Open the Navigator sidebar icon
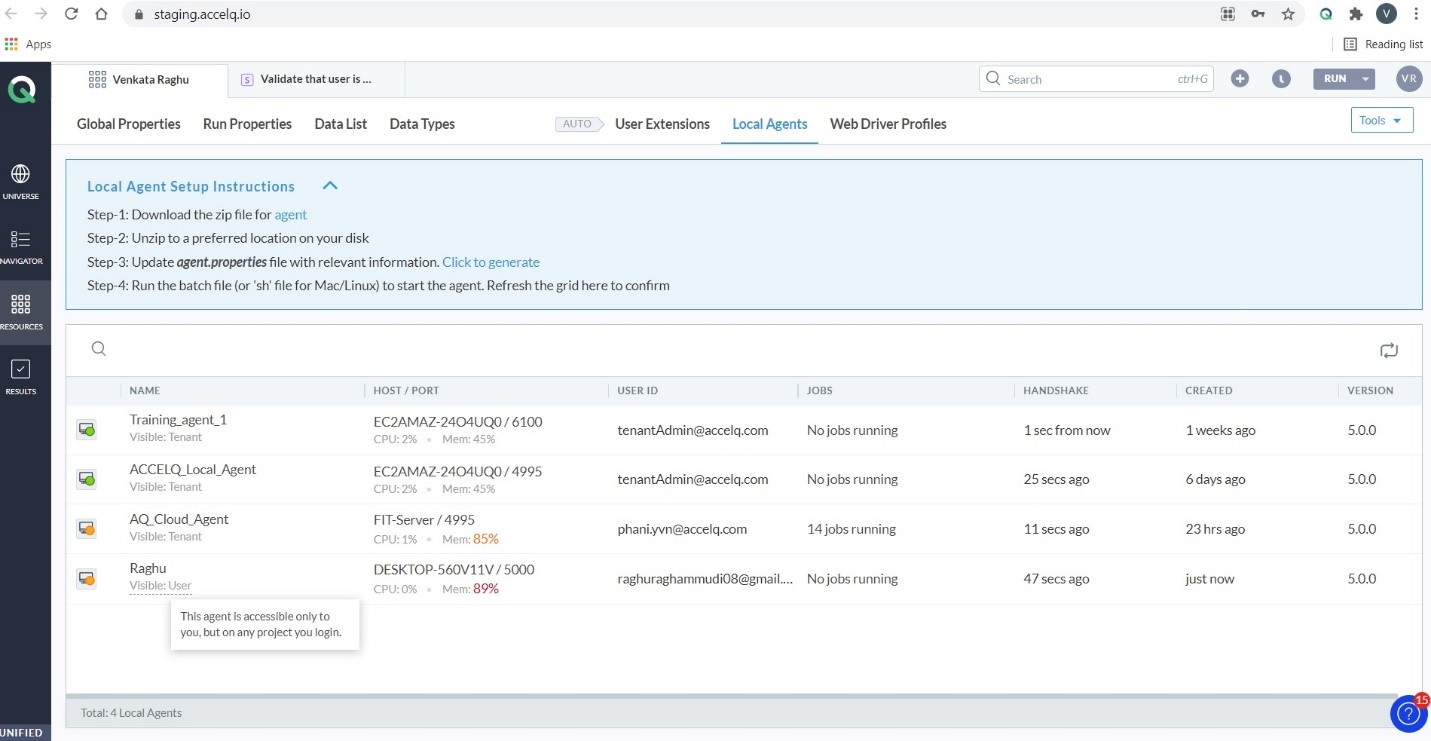The height and width of the screenshot is (741, 1431). click(20, 246)
